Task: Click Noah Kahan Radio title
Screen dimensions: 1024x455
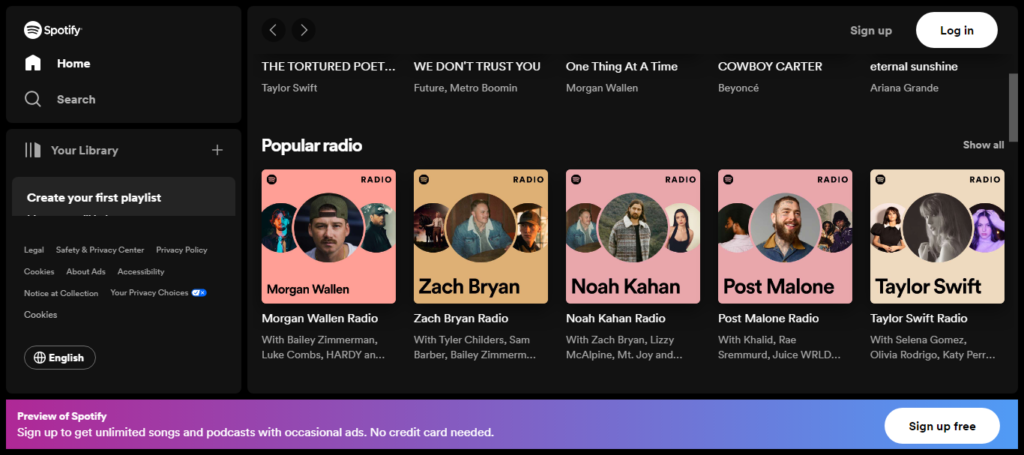Action: tap(616, 319)
